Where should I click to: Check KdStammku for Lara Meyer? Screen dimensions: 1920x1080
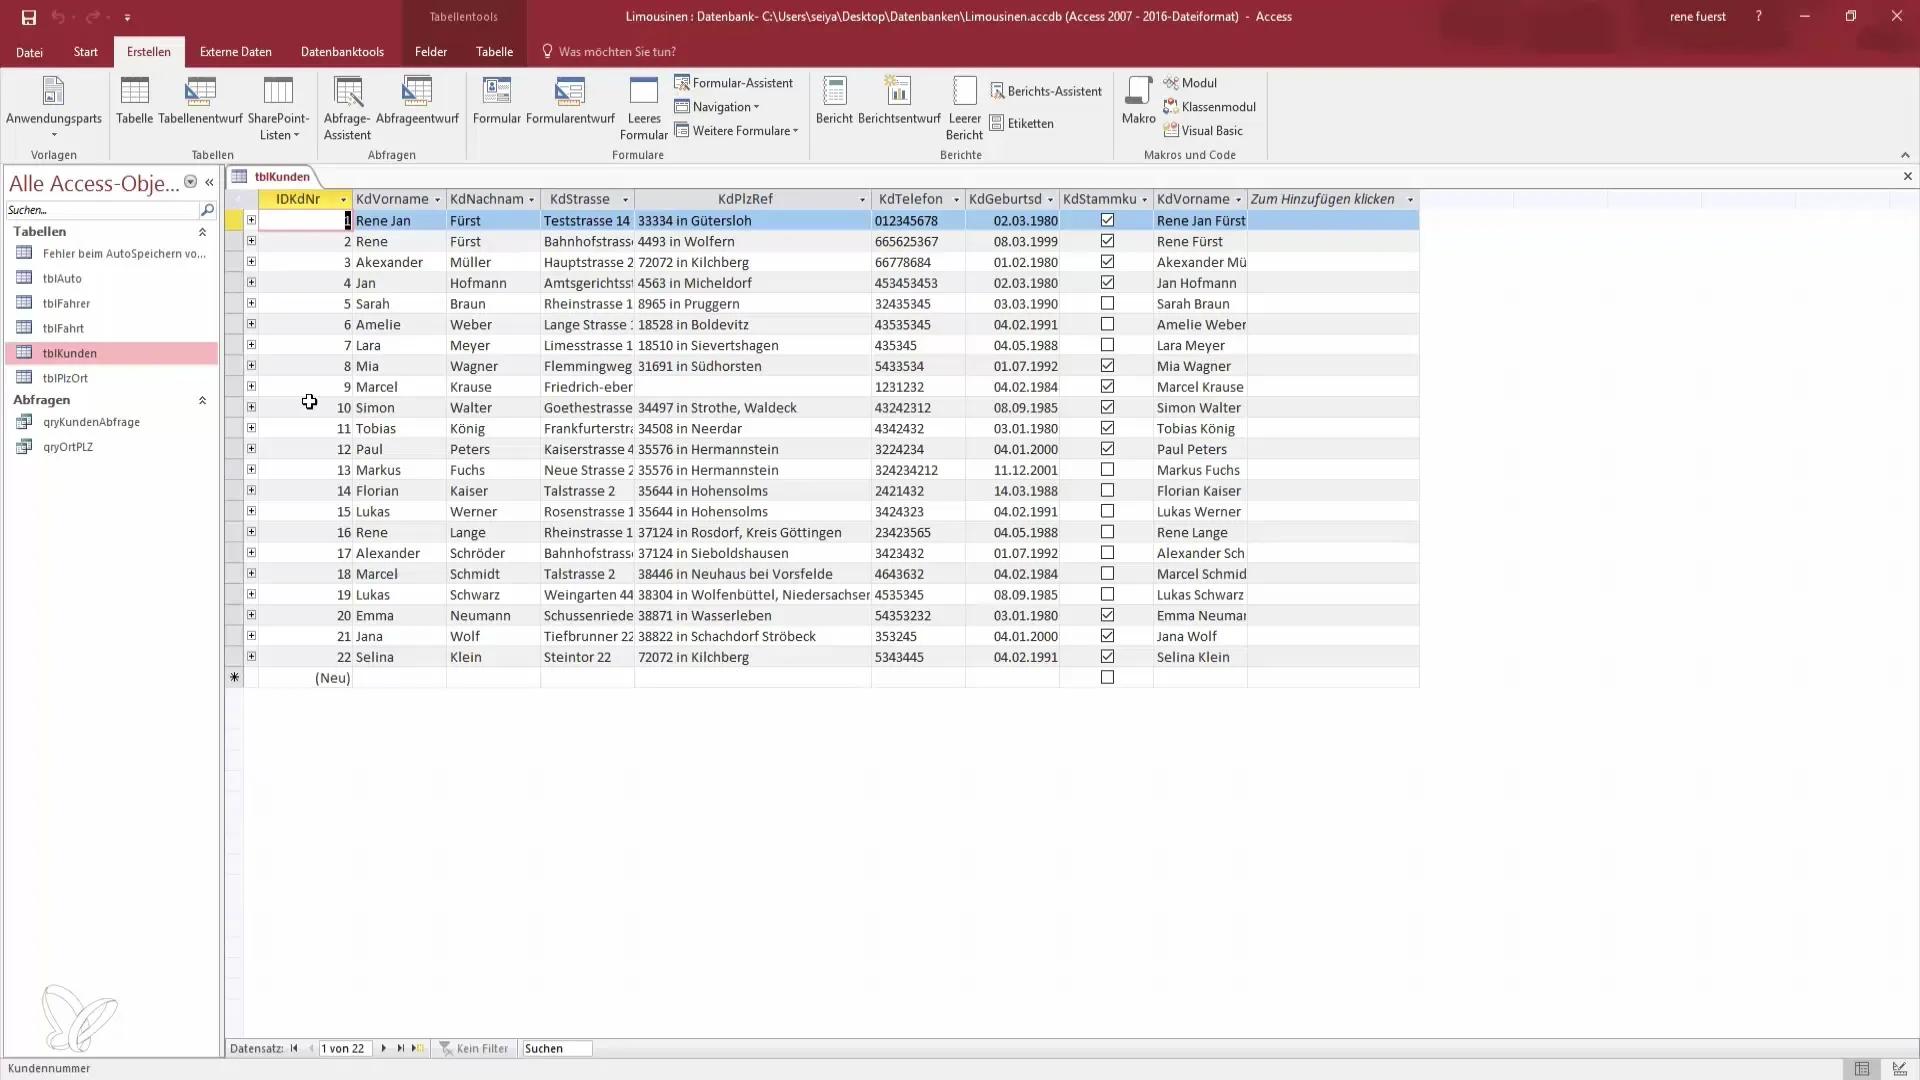pyautogui.click(x=1107, y=345)
